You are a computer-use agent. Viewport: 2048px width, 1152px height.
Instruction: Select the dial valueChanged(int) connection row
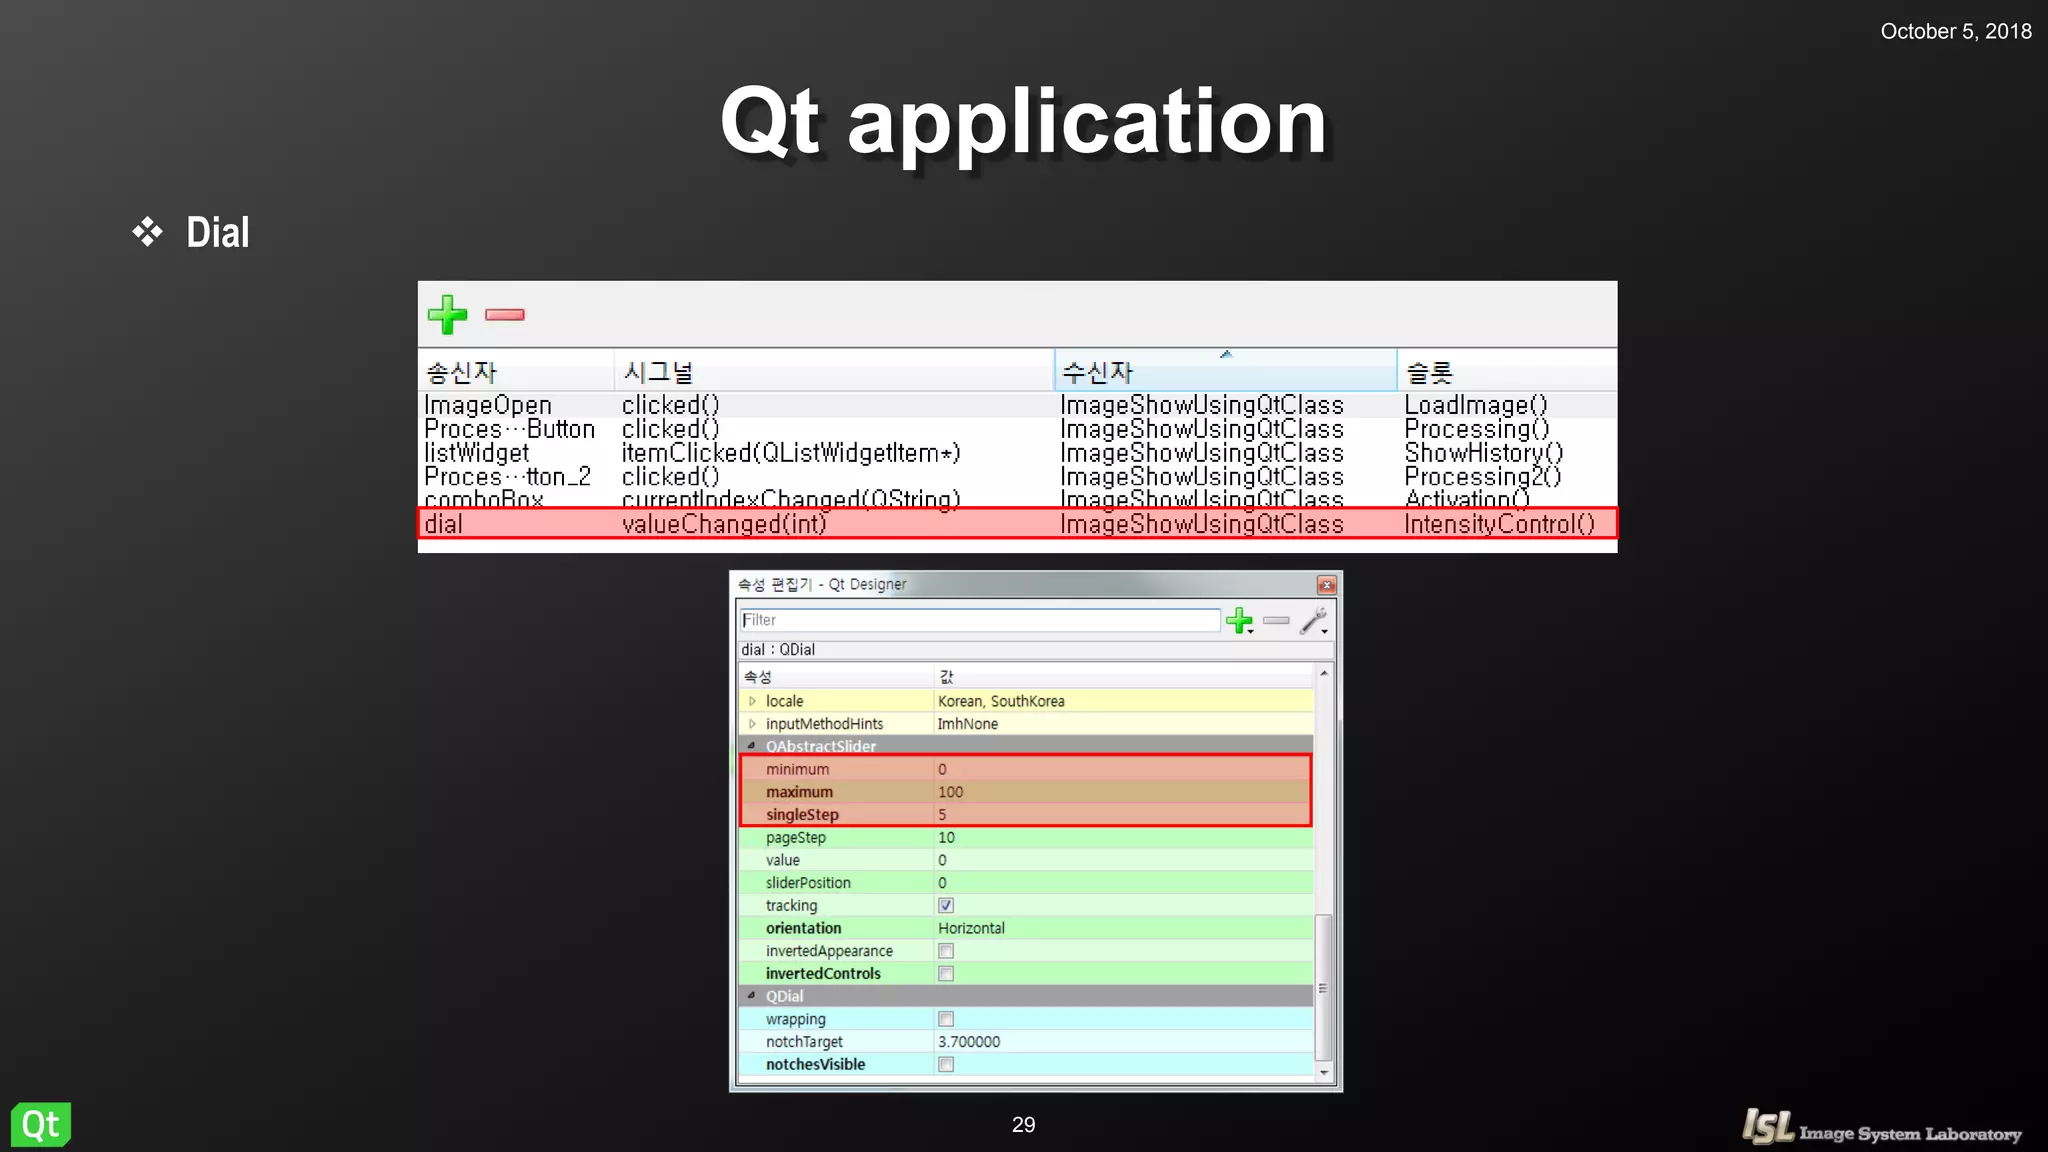tap(1016, 524)
